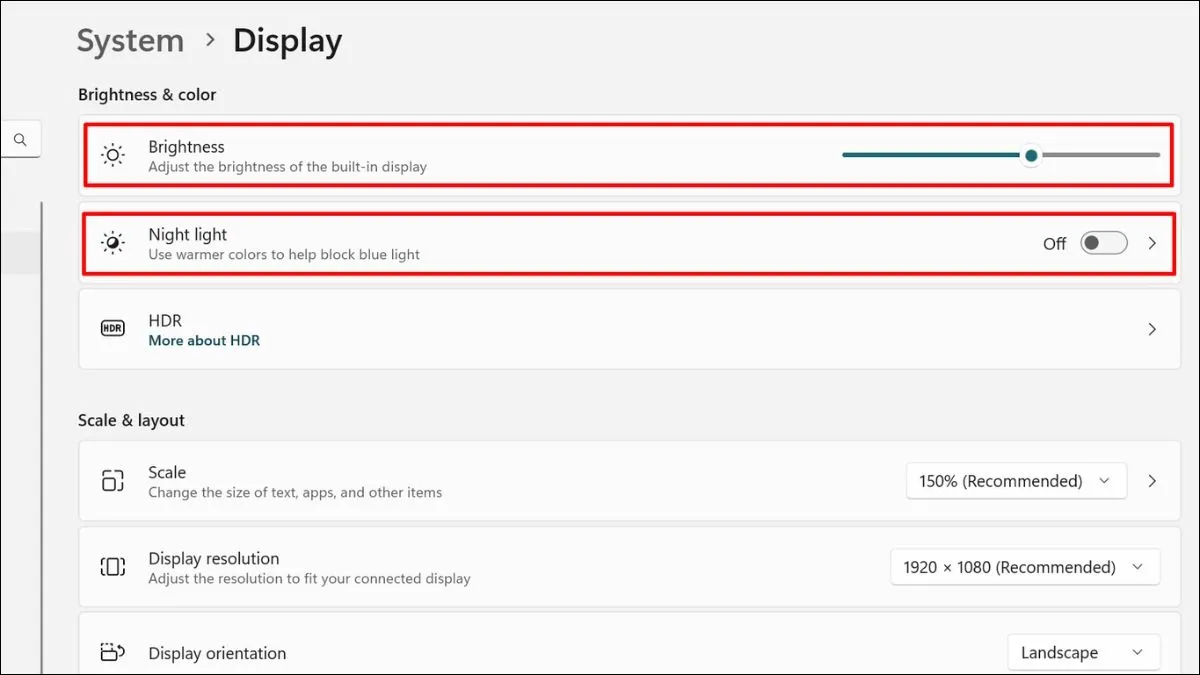This screenshot has height=675, width=1200.
Task: Click the HDR icon
Action: click(112, 327)
